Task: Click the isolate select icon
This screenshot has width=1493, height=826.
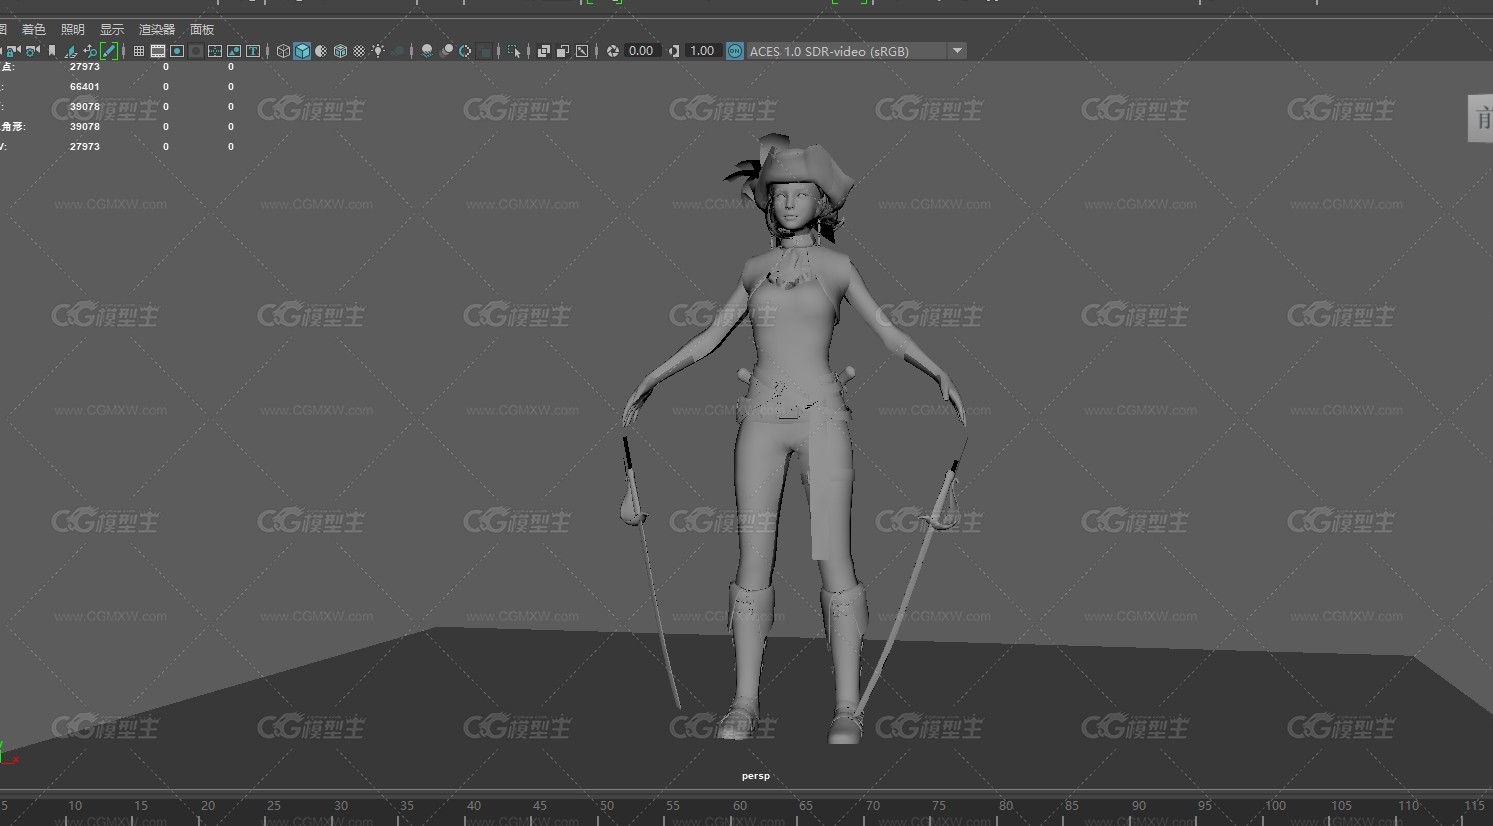Action: [514, 51]
